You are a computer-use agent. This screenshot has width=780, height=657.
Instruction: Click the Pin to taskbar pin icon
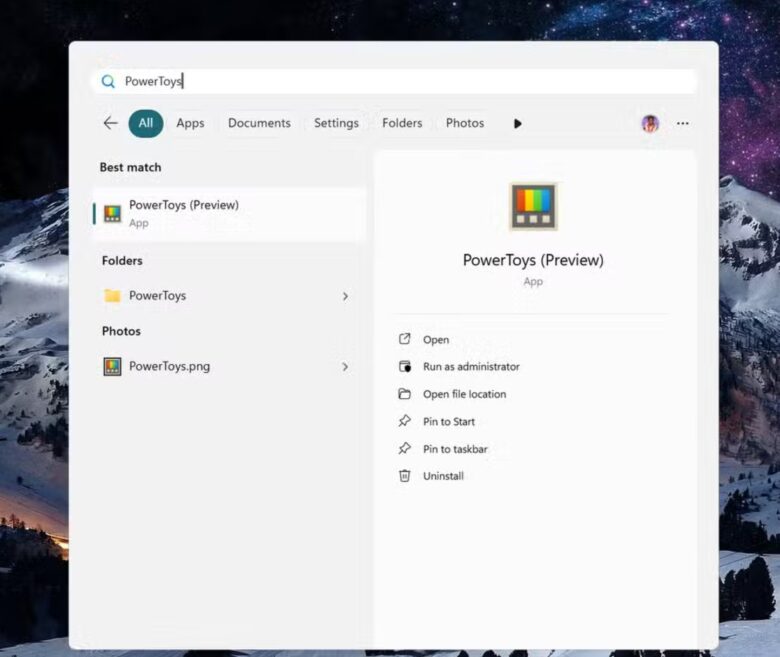click(x=405, y=449)
